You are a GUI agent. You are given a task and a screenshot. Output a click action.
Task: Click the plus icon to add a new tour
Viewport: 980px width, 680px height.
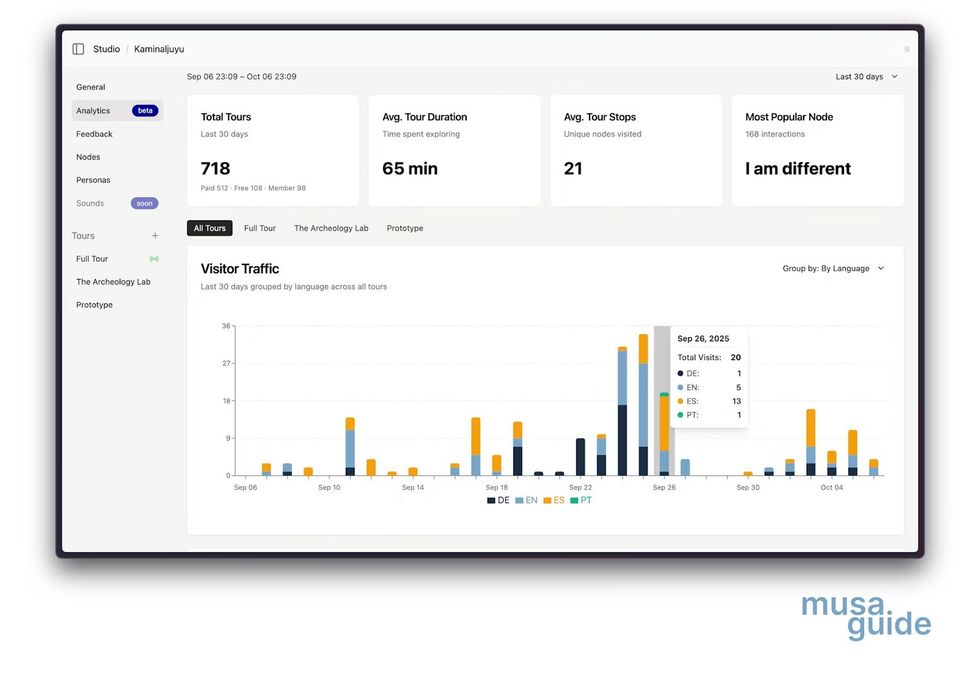[155, 235]
